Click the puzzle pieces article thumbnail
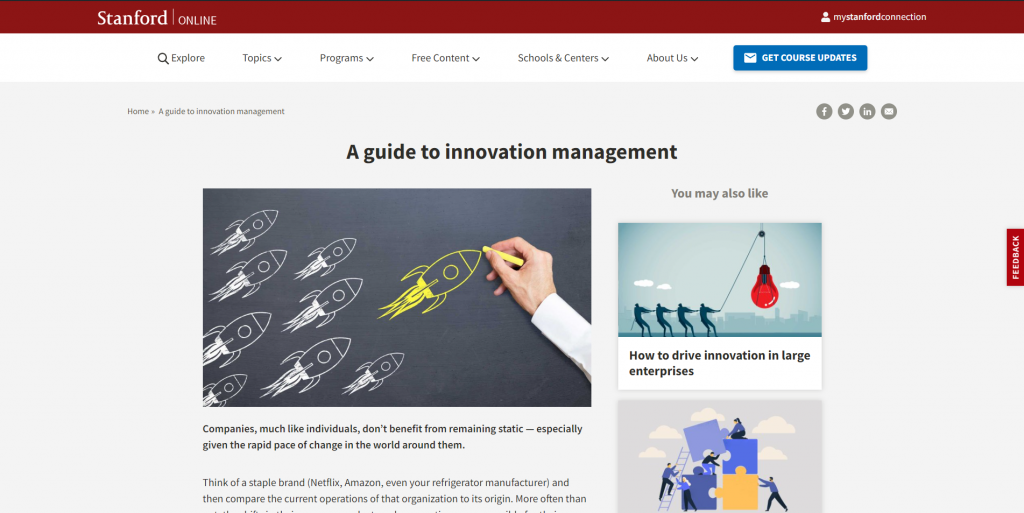1024x513 pixels. 719,457
